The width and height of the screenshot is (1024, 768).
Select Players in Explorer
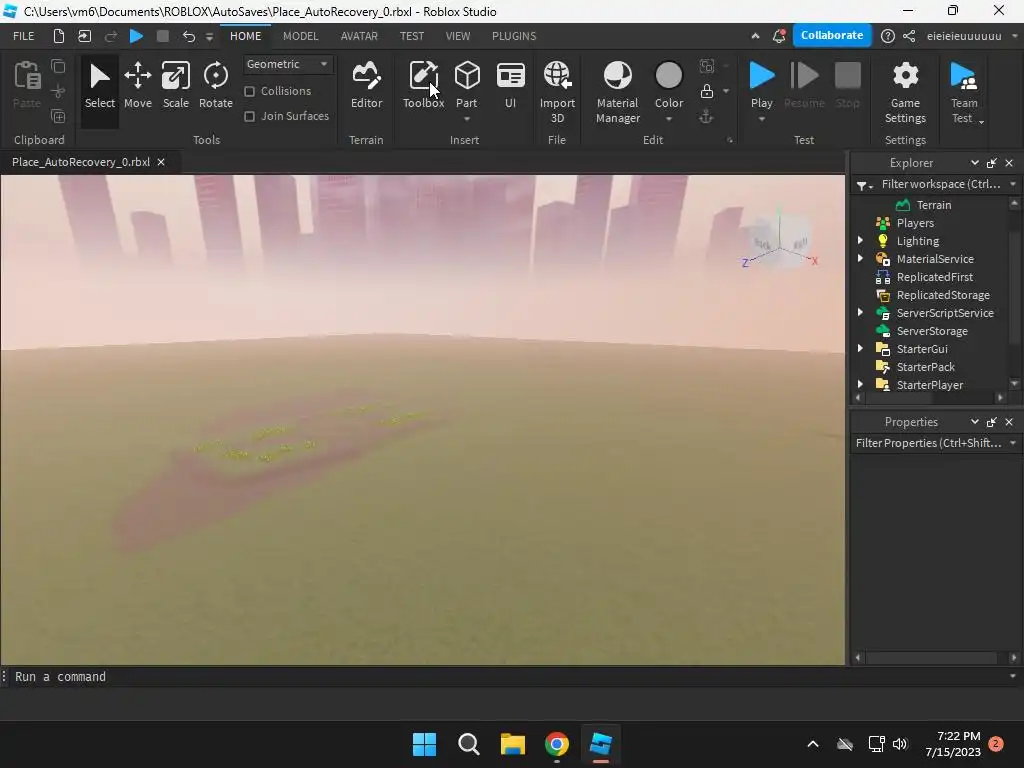point(915,223)
